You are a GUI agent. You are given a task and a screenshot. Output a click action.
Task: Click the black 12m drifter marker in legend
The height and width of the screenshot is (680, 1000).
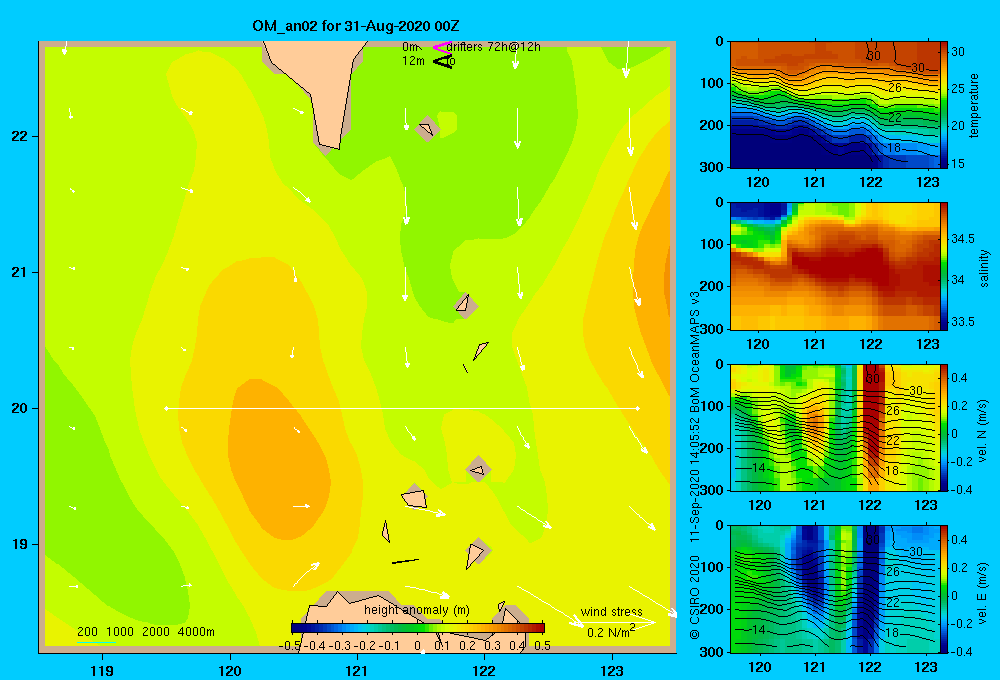(442, 61)
